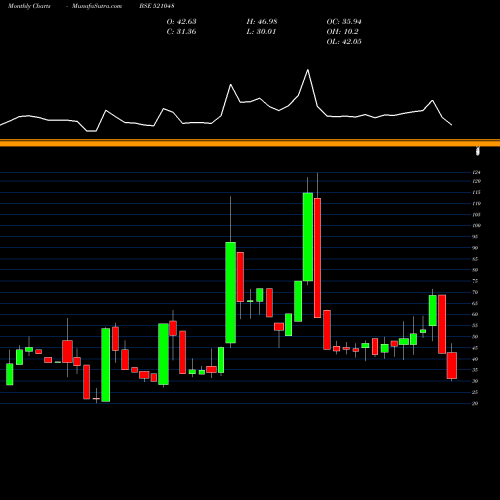Viewport: 500px width, 500px height.
Task: Click the final red candle closing near 31
Action: 452,365
